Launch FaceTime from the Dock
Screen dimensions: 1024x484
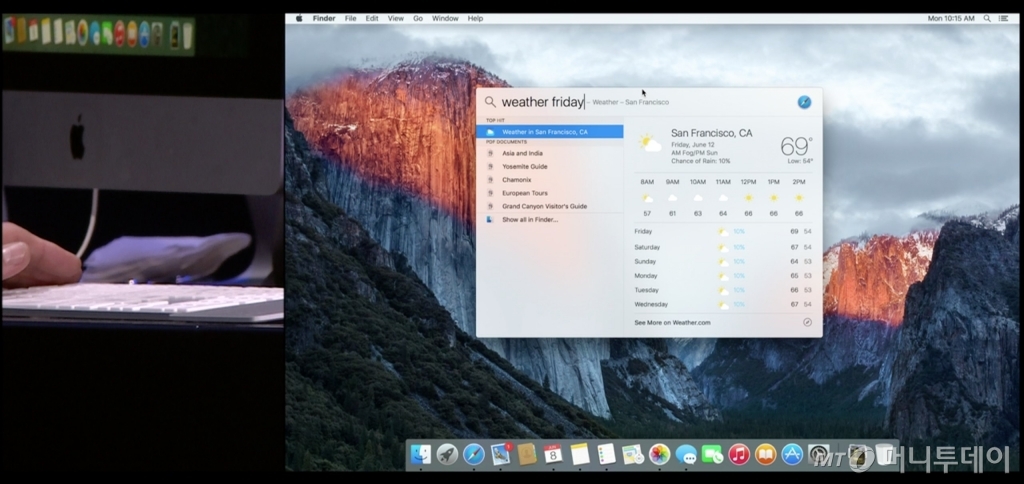pos(712,455)
